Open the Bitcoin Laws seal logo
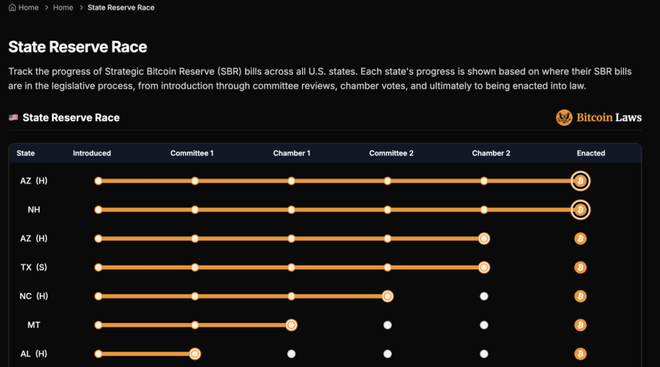The height and width of the screenshot is (367, 660). (564, 118)
